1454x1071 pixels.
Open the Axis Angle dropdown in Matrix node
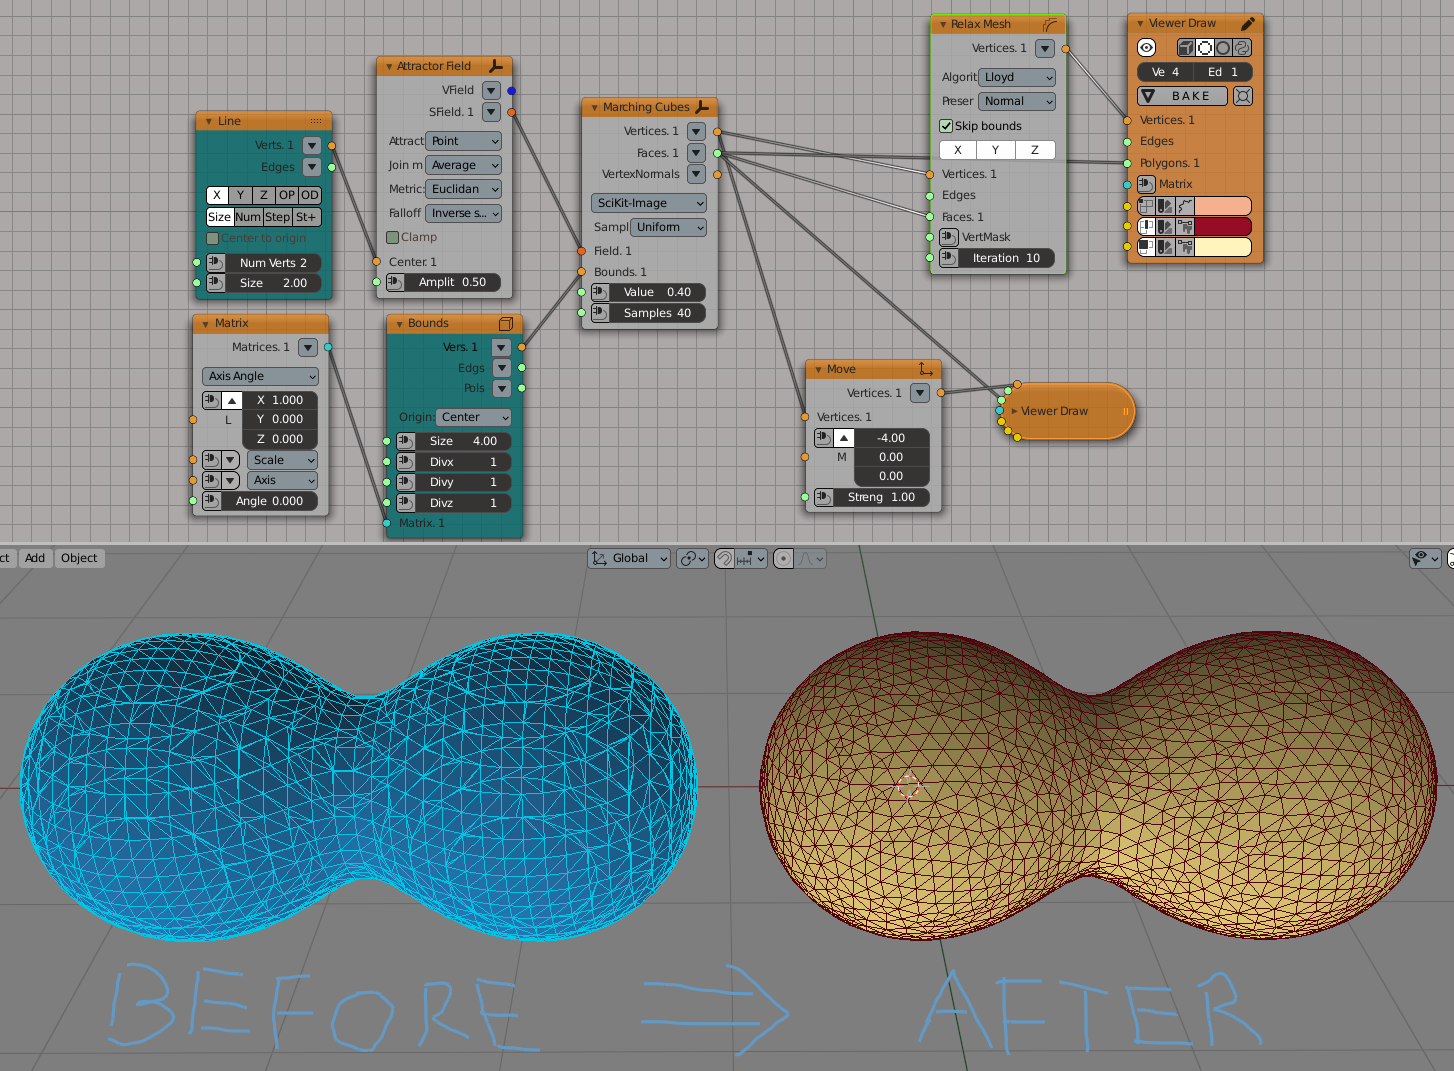coord(260,376)
